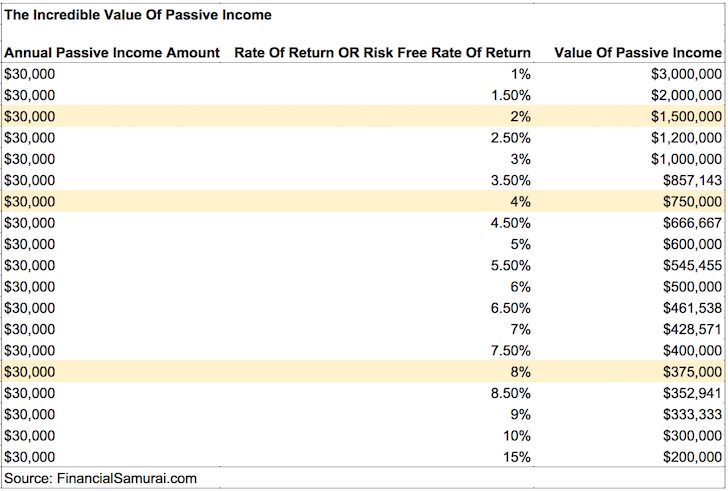Select the highlighted $375,000 value cell

[x=692, y=371]
